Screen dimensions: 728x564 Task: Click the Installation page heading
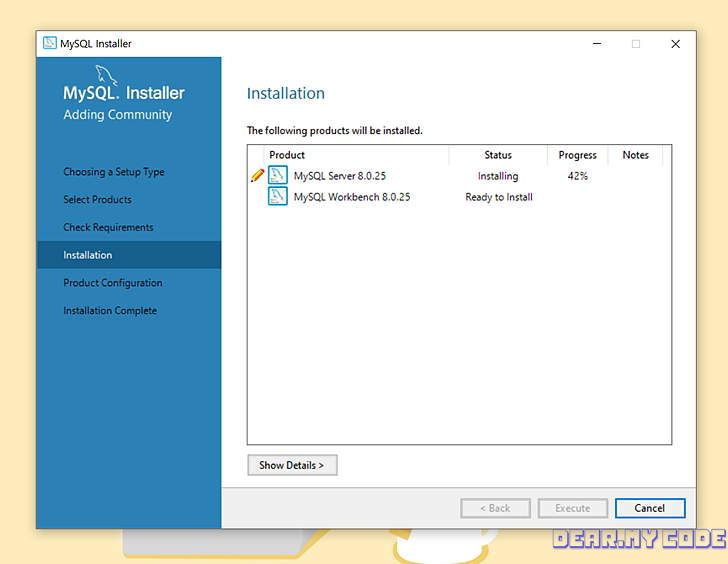(x=286, y=93)
